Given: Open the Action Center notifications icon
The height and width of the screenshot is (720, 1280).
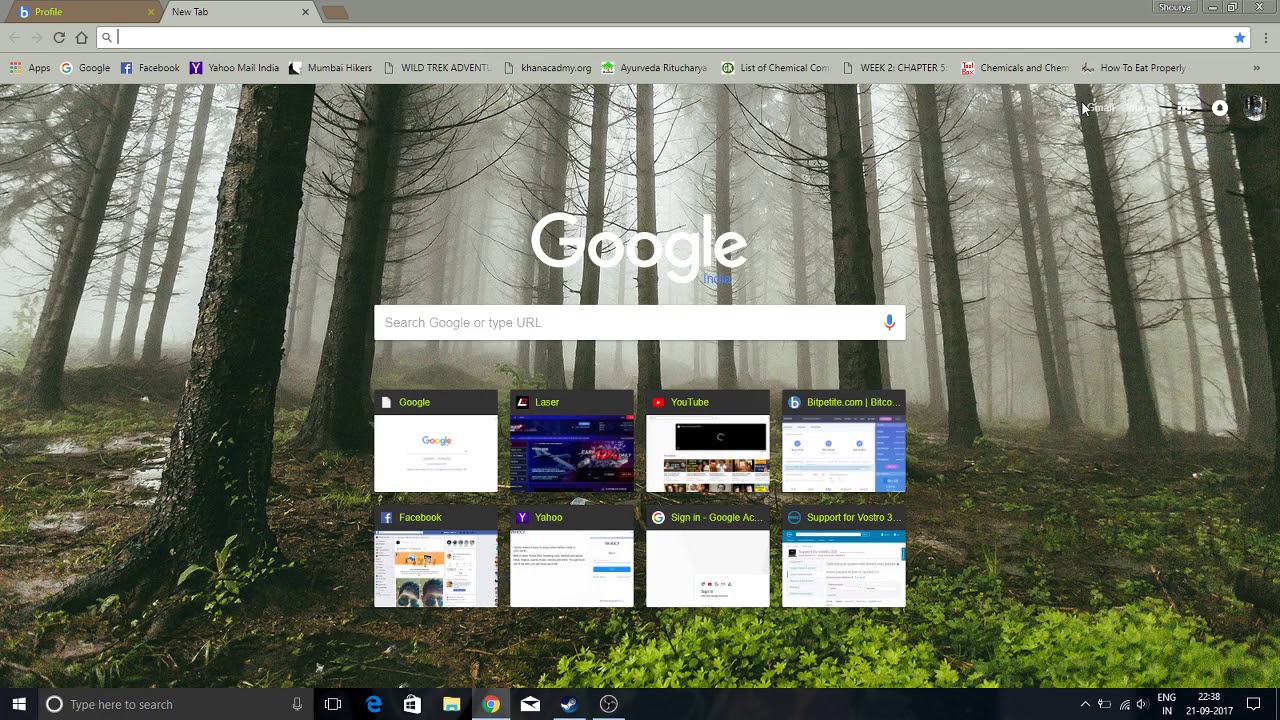Looking at the screenshot, I should (x=1253, y=704).
